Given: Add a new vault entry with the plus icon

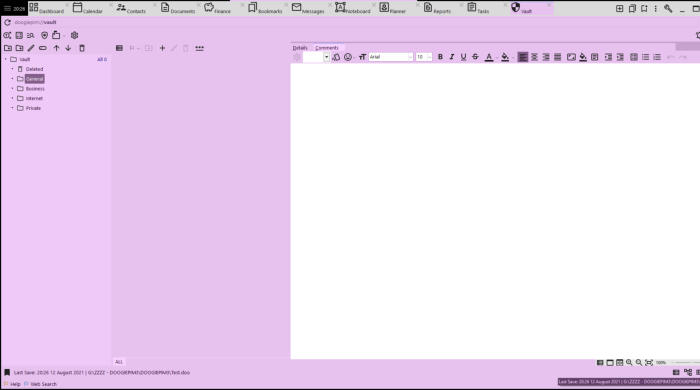Looking at the screenshot, I should coord(162,48).
